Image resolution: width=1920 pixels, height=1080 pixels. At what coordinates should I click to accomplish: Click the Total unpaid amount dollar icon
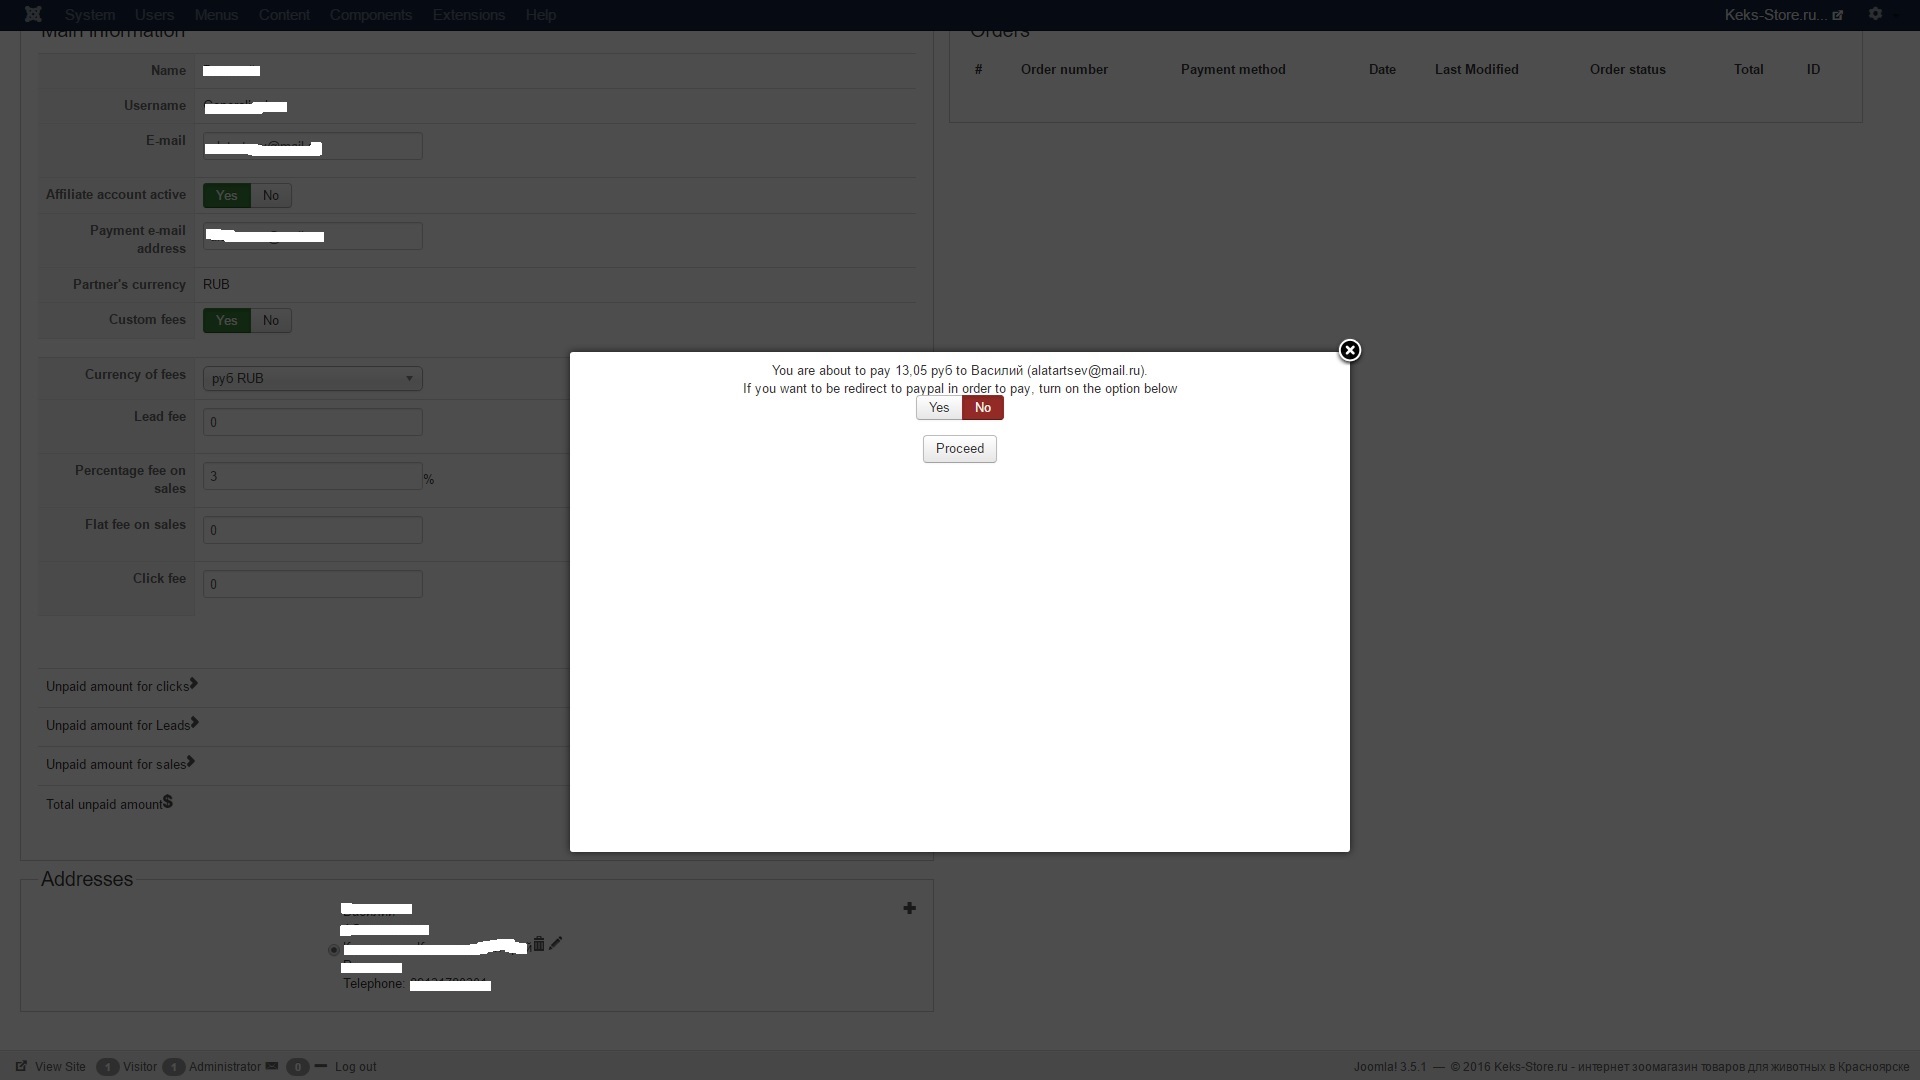coord(168,802)
